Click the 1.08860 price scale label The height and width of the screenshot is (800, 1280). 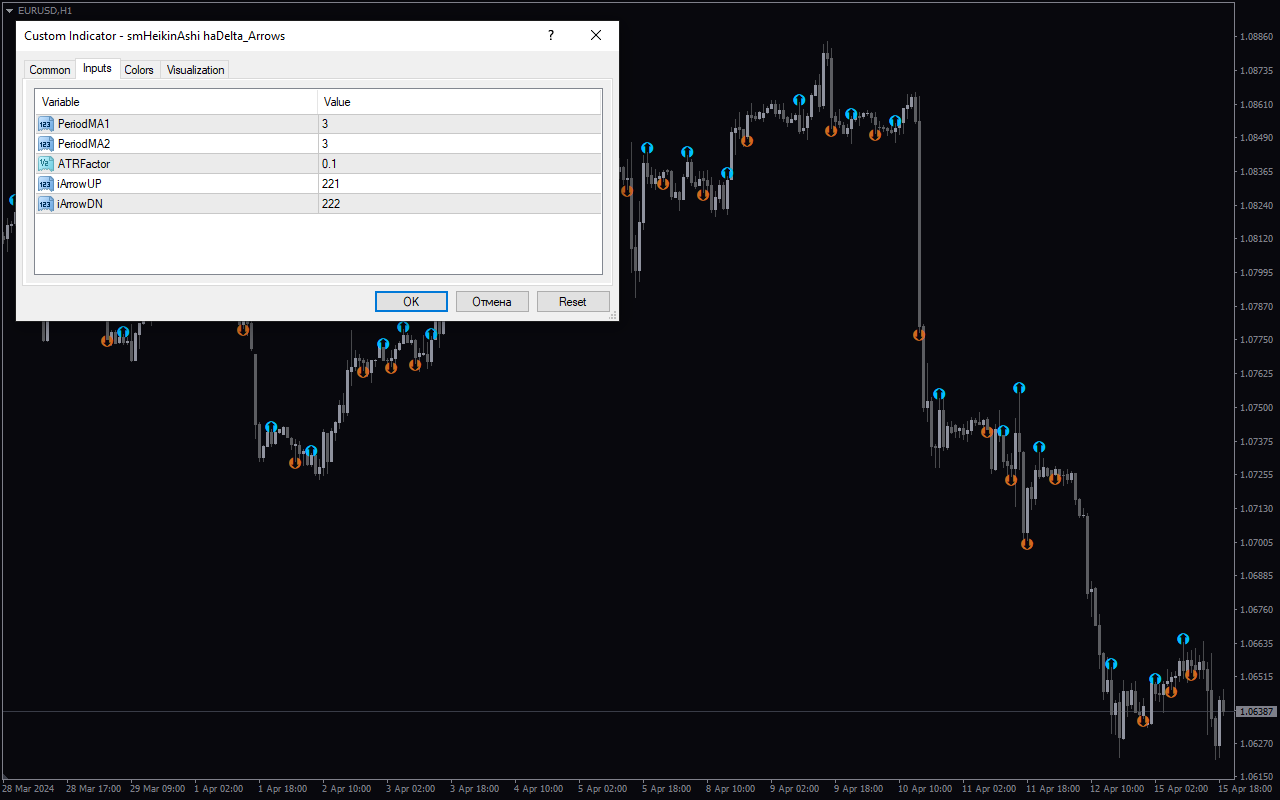pyautogui.click(x=1255, y=37)
